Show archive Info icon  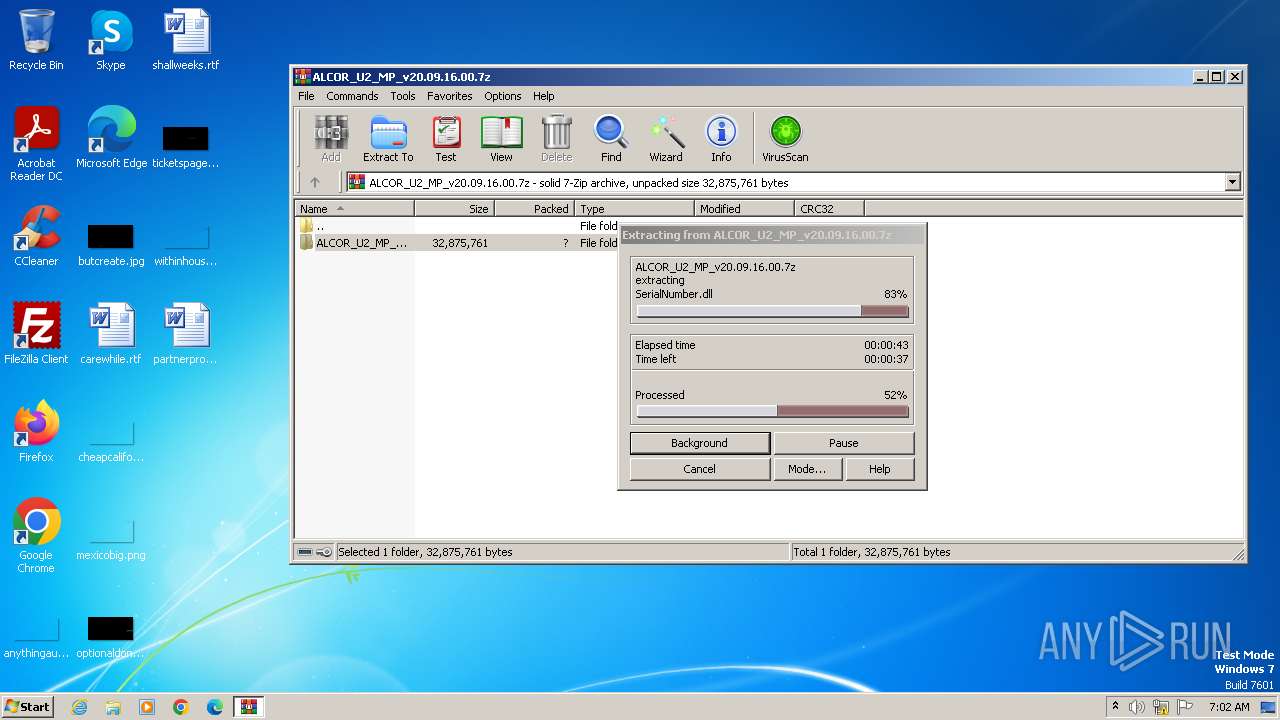click(721, 139)
